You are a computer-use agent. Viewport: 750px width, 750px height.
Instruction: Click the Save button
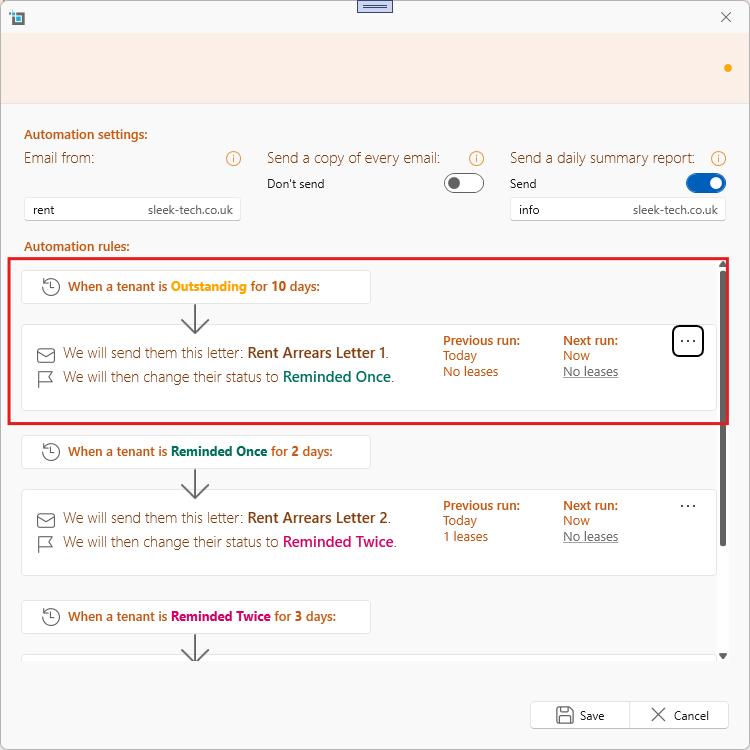click(580, 716)
